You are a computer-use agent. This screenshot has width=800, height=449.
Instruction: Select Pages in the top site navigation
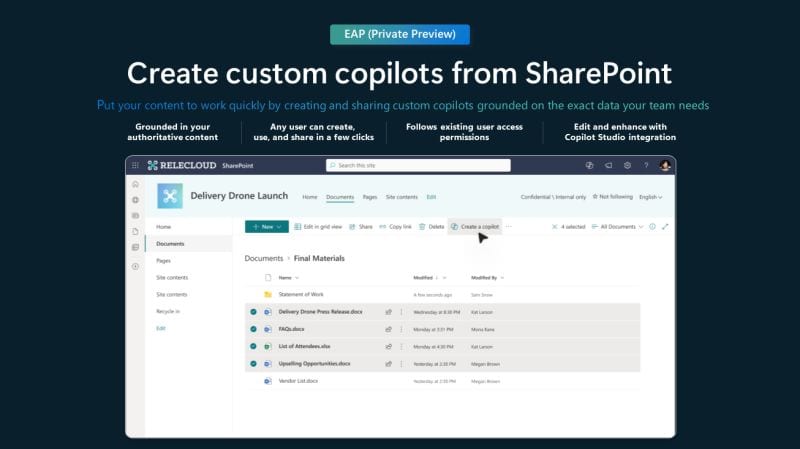click(370, 197)
